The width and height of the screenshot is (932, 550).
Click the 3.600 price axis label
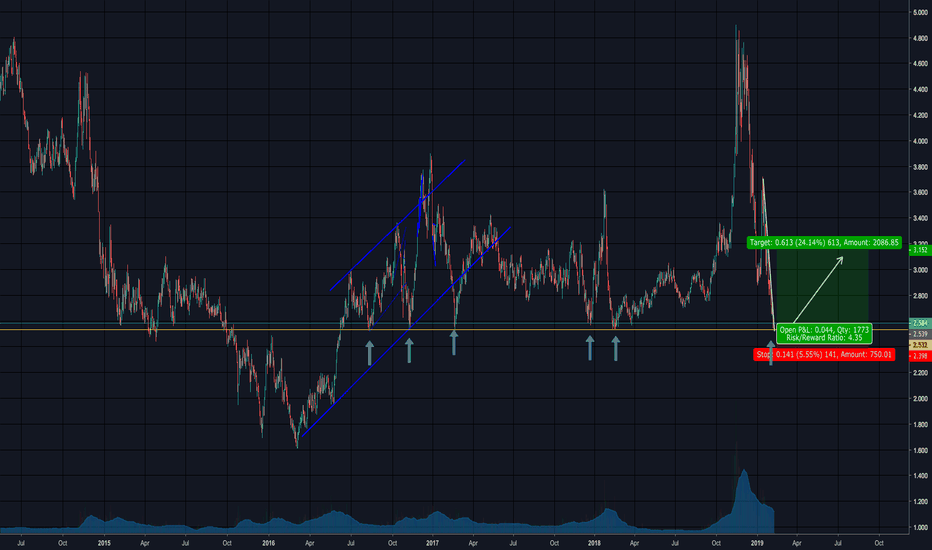point(920,193)
